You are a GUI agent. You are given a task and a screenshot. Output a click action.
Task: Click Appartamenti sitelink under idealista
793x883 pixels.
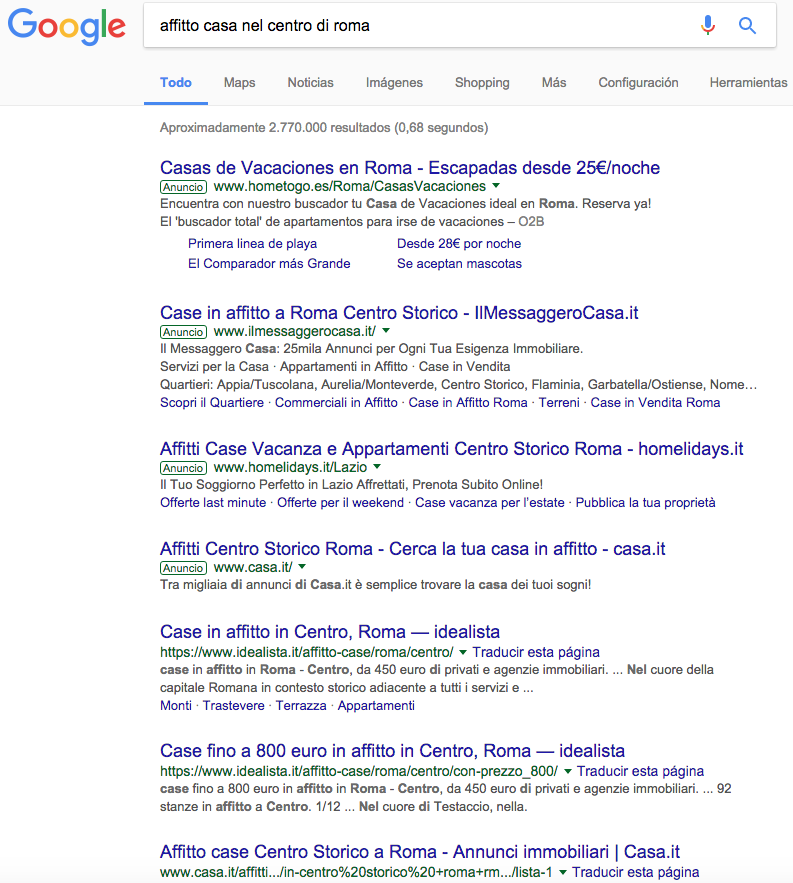coord(376,706)
